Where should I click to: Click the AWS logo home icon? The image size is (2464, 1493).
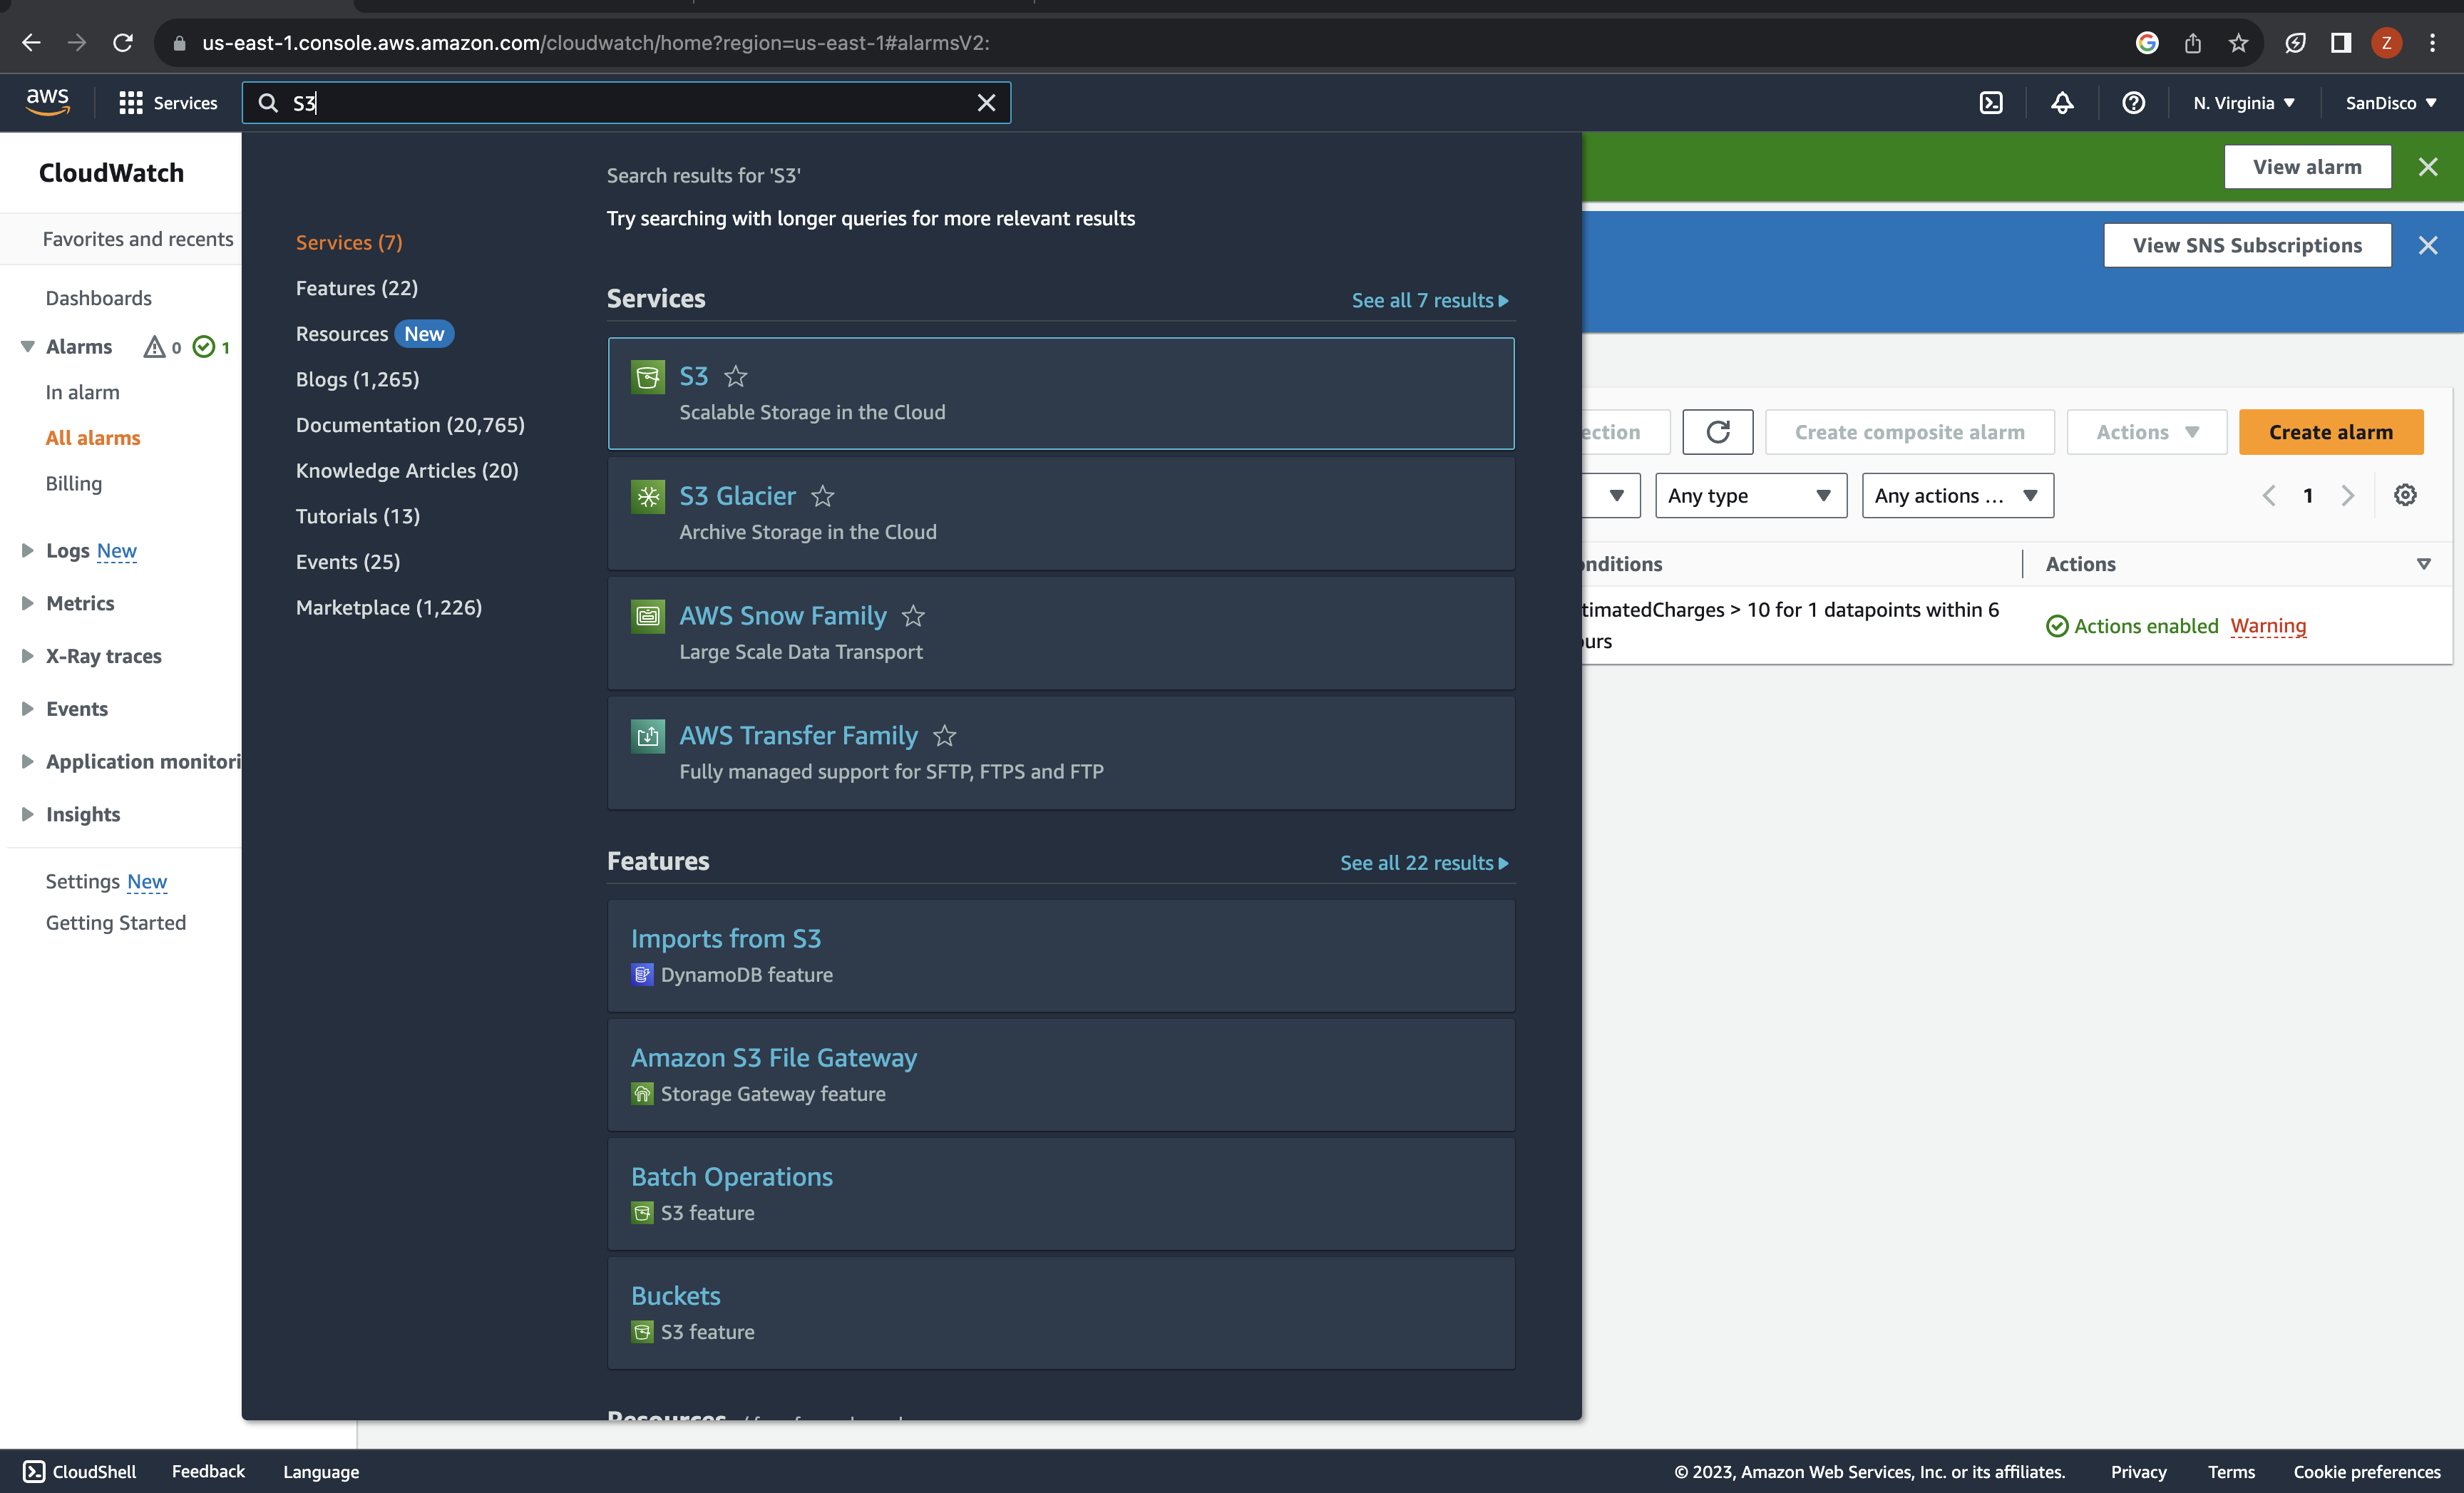[x=47, y=101]
